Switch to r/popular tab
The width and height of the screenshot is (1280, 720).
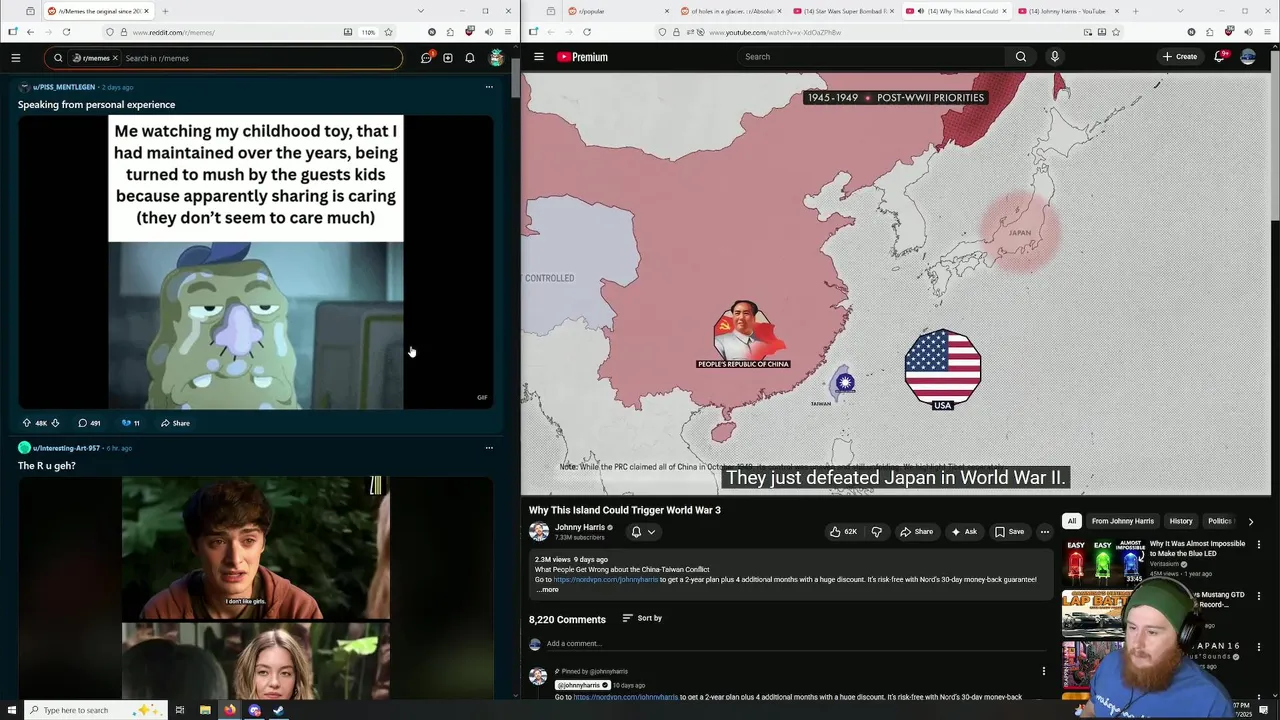tap(618, 11)
